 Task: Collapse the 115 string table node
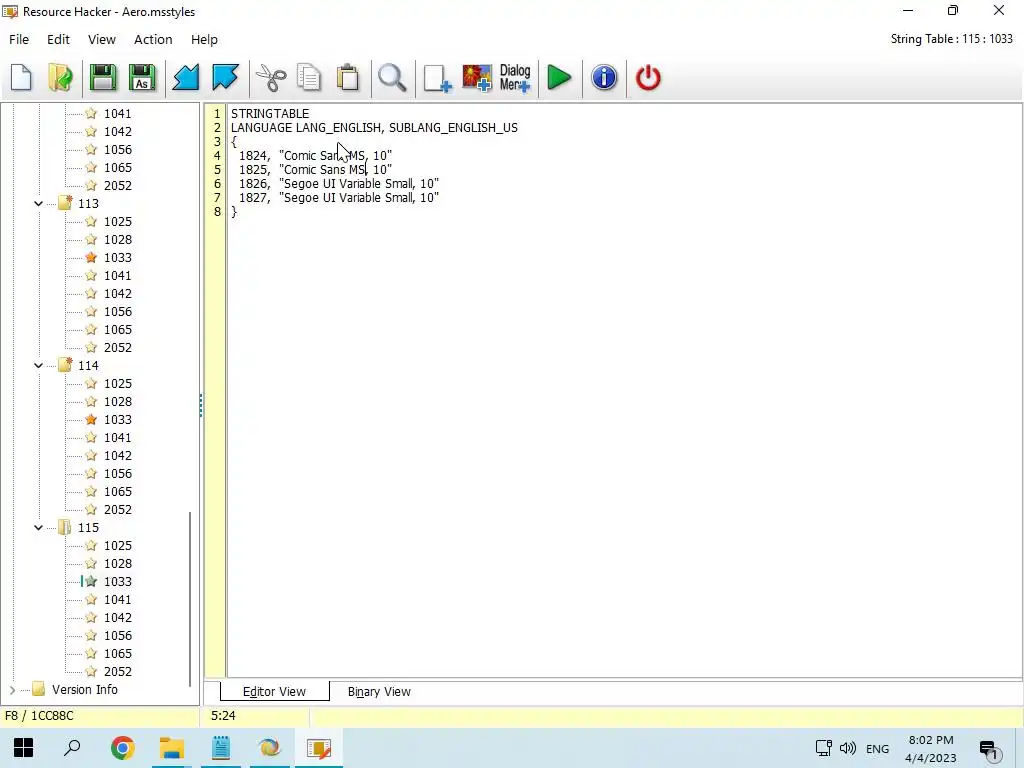39,528
